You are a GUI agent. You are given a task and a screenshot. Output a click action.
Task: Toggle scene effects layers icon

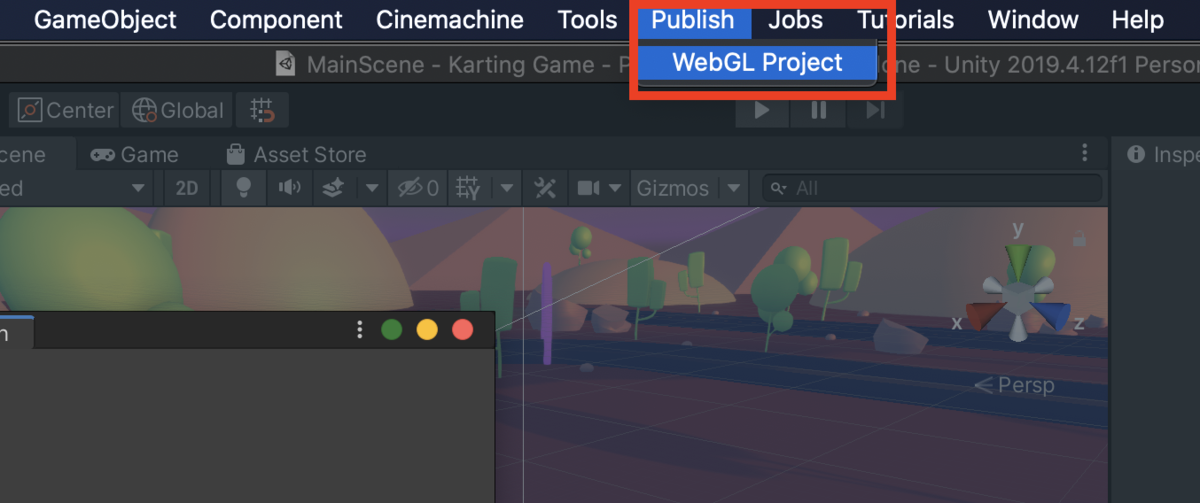[335, 188]
